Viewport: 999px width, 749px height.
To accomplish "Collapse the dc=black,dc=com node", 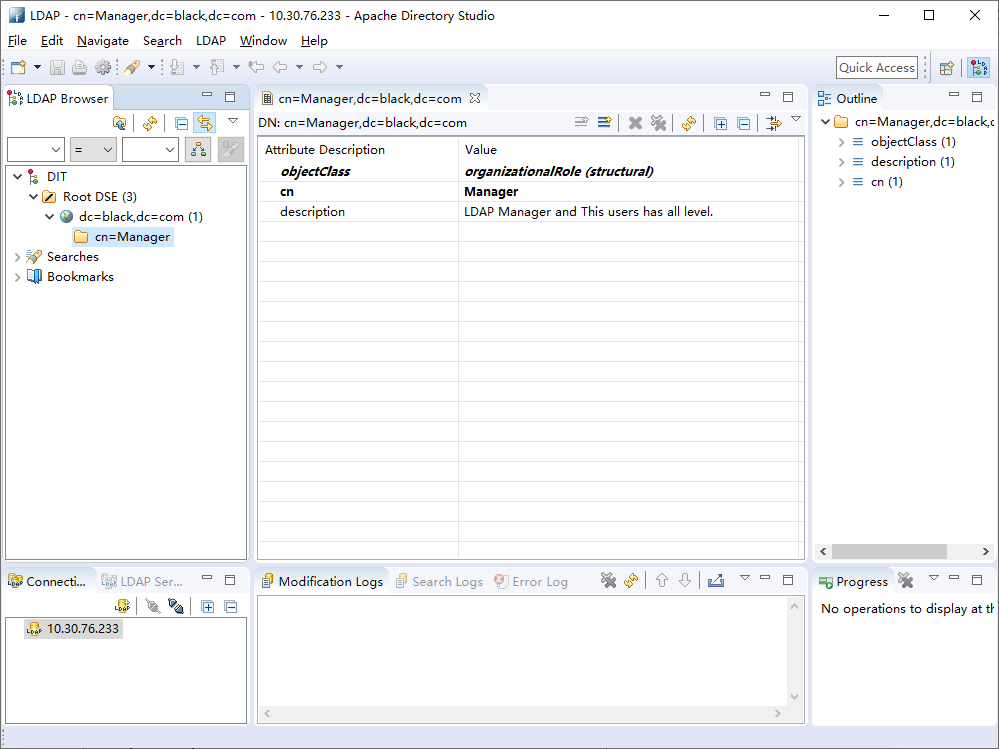I will 50,217.
